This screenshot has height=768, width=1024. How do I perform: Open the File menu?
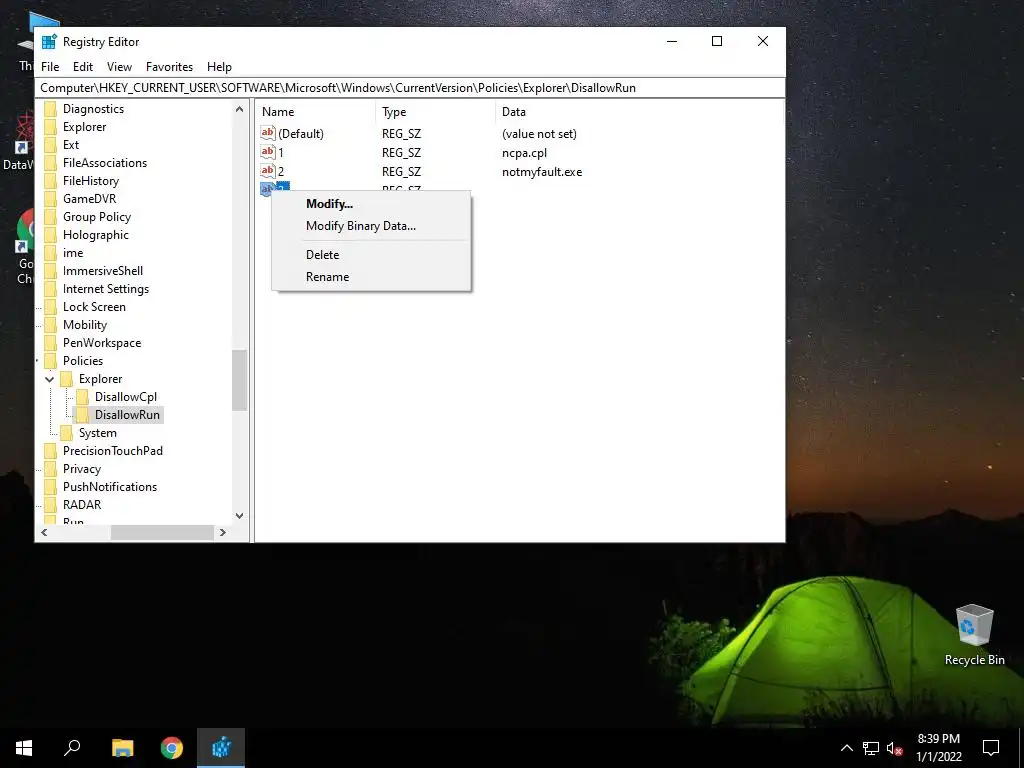coord(50,67)
